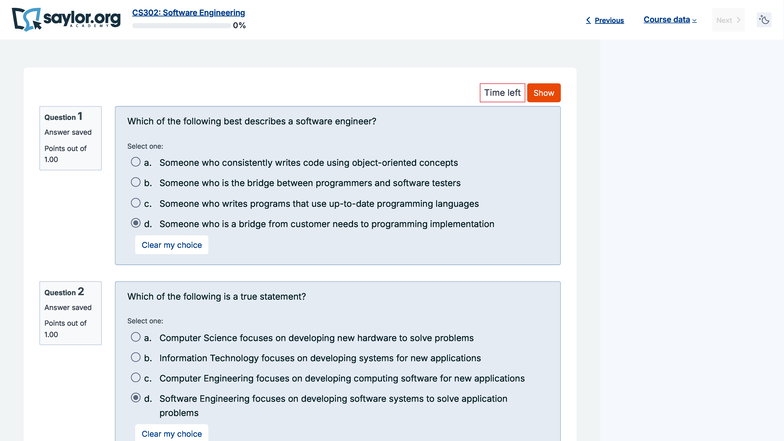Toggle dark mode moon icon
Screen dimensions: 784x441
(x=764, y=20)
